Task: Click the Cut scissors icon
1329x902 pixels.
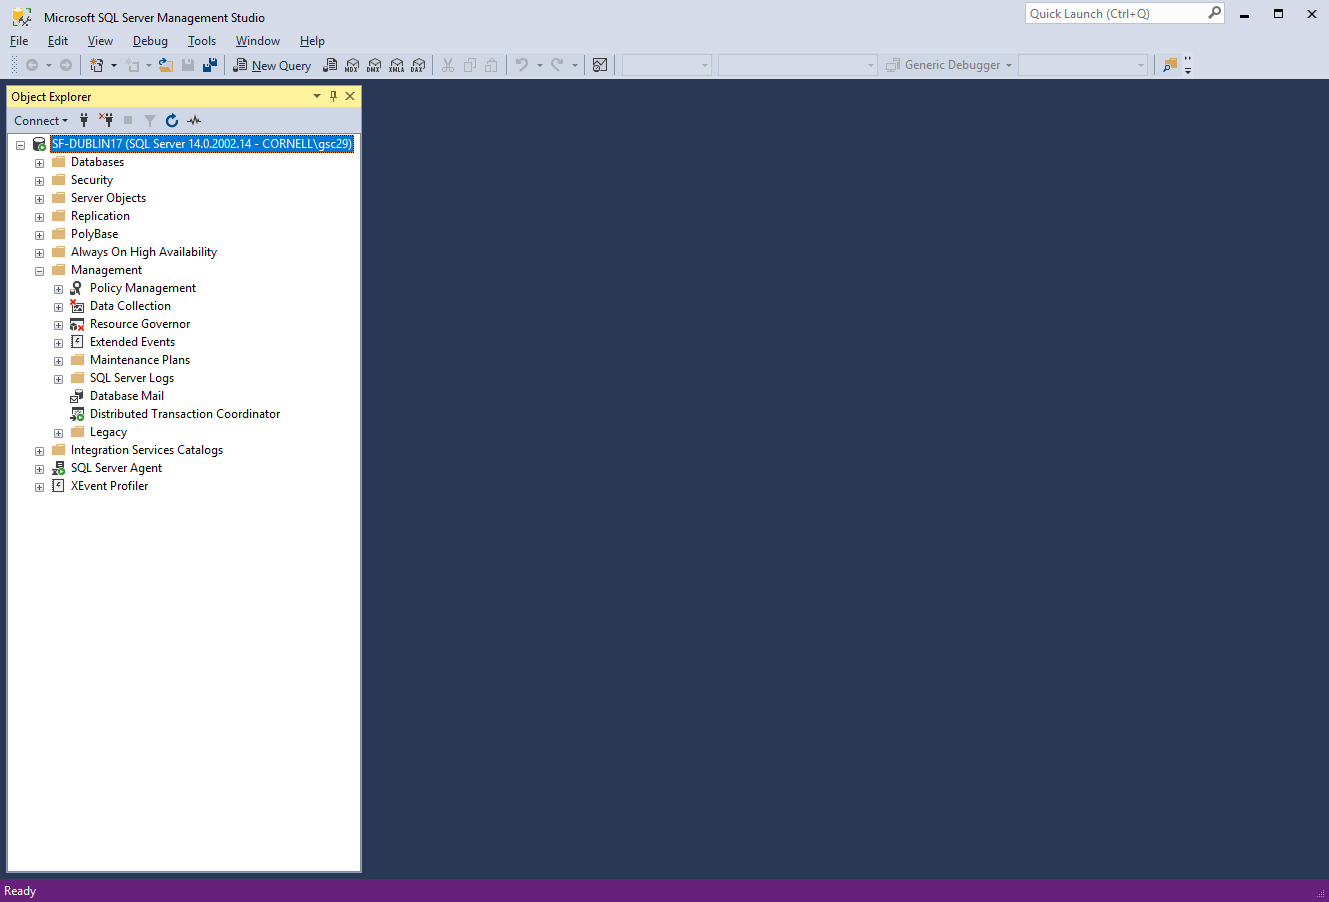Action: 448,65
